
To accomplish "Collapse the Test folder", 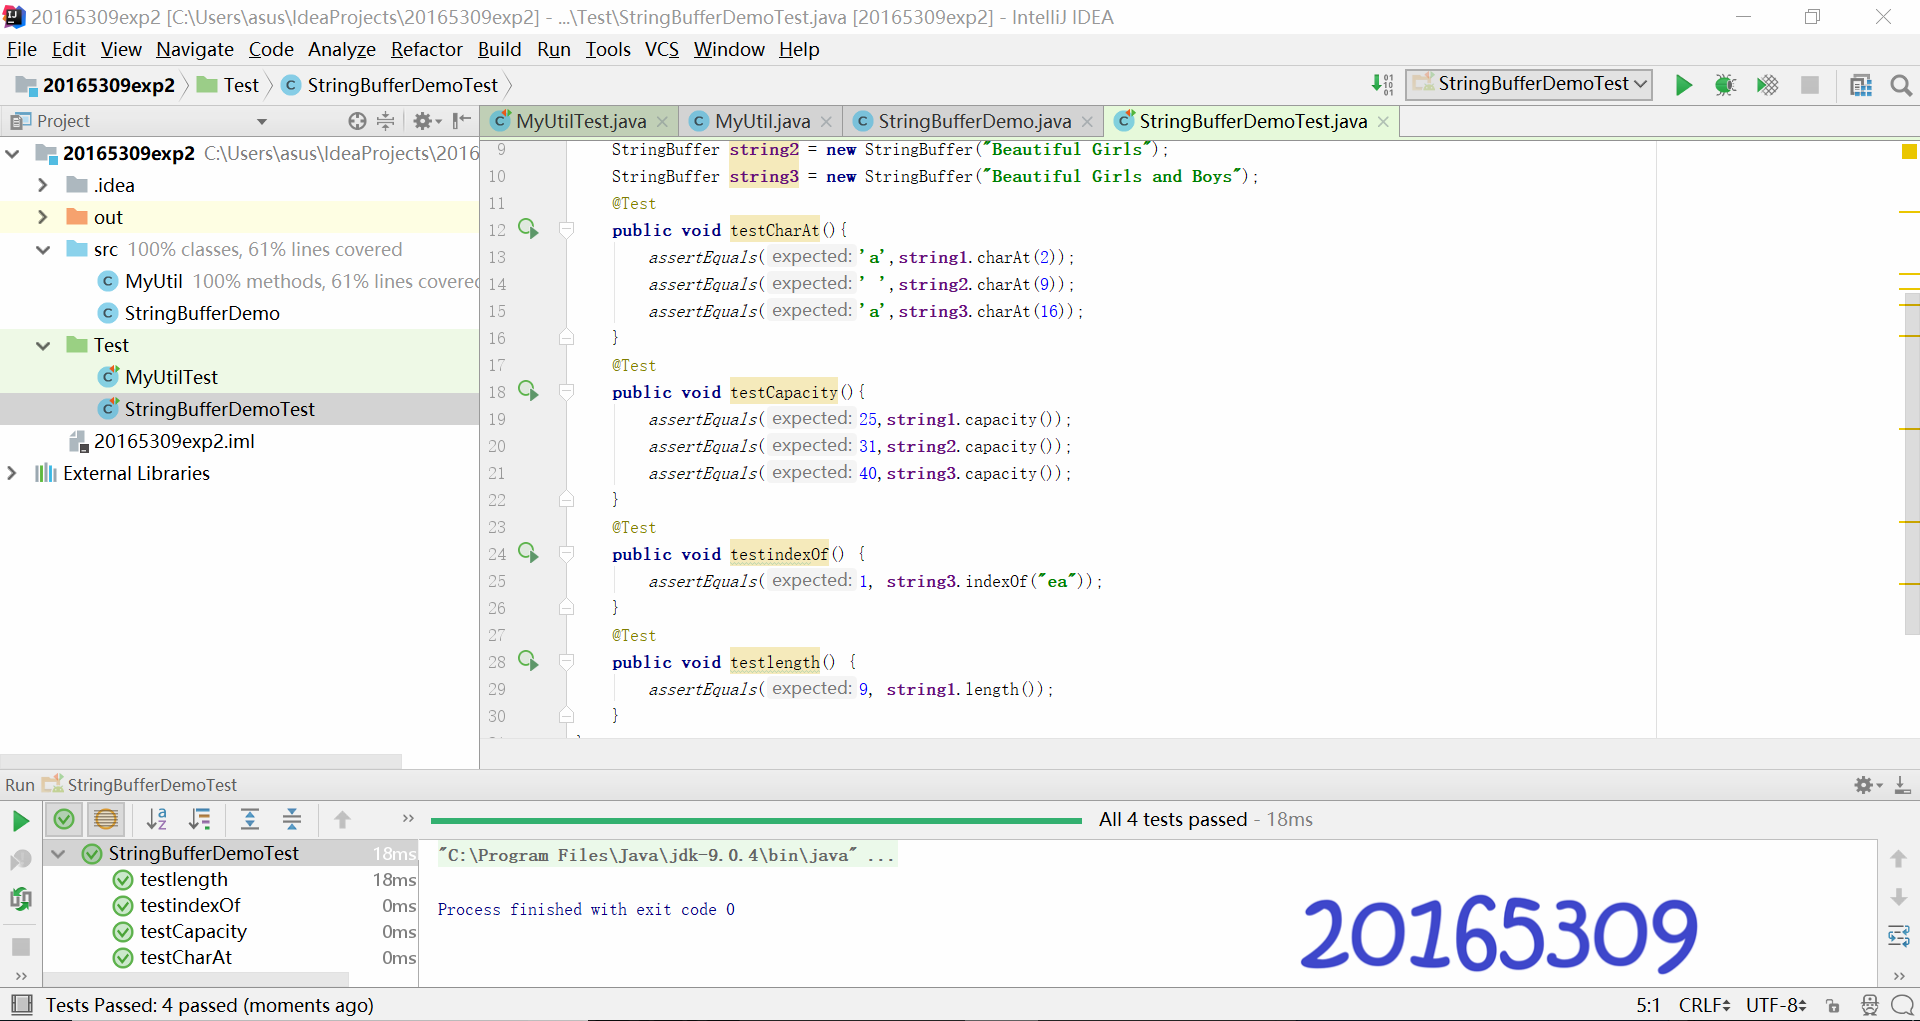I will click(43, 345).
